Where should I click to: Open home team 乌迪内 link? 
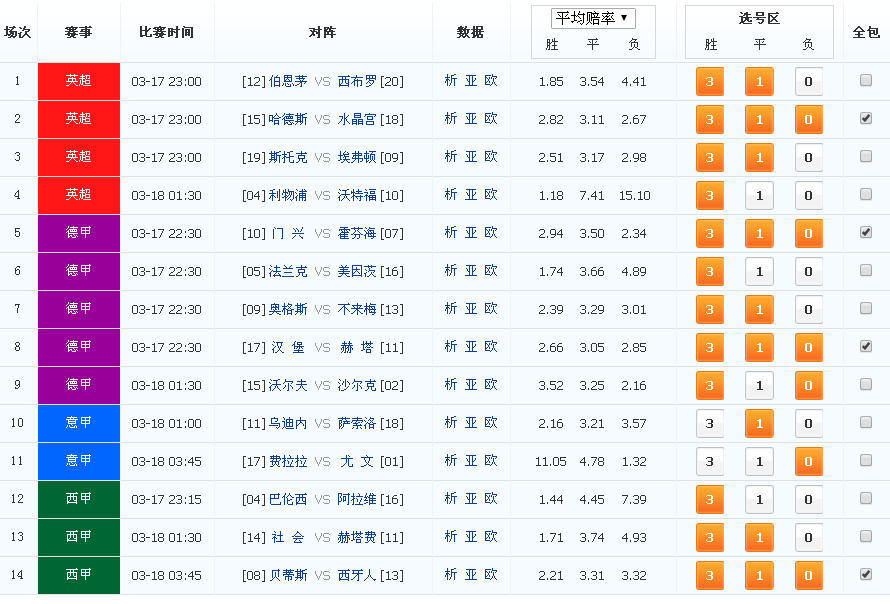pyautogui.click(x=288, y=423)
